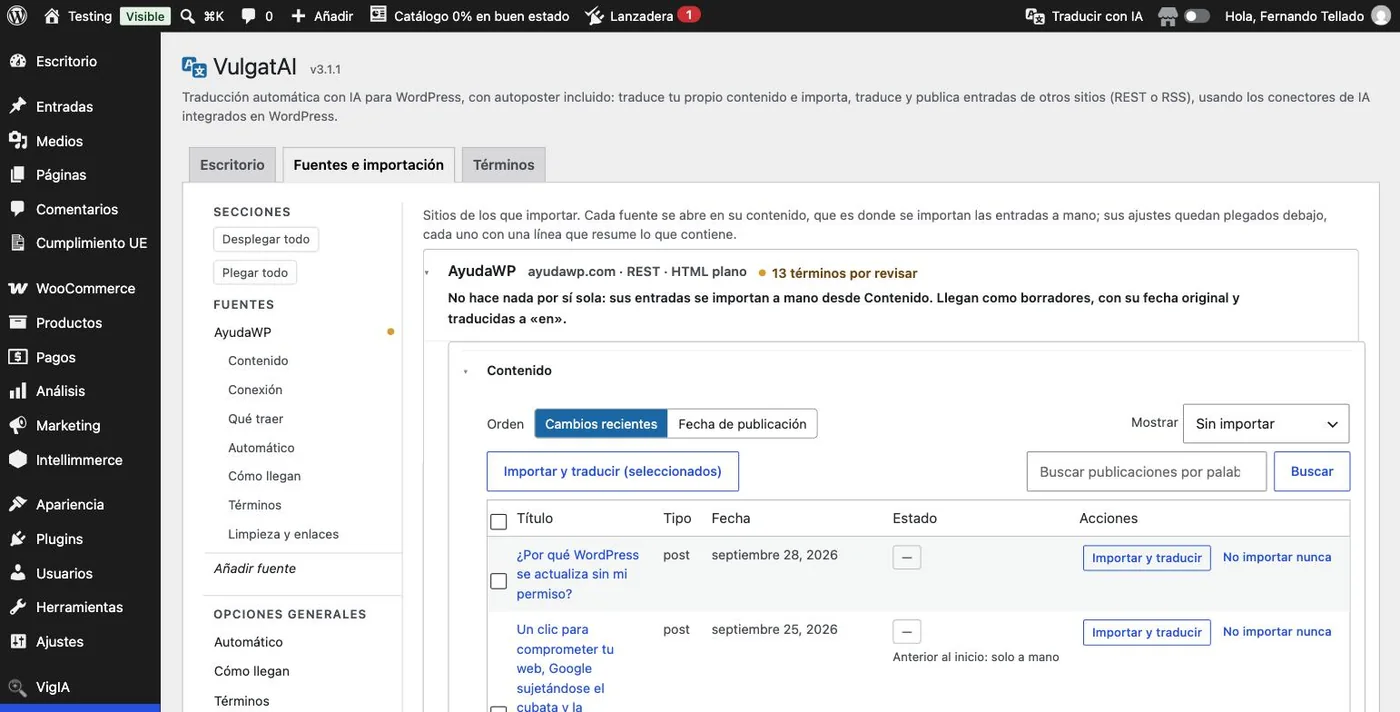Click the Buscar publicaciones search field

click(1147, 472)
